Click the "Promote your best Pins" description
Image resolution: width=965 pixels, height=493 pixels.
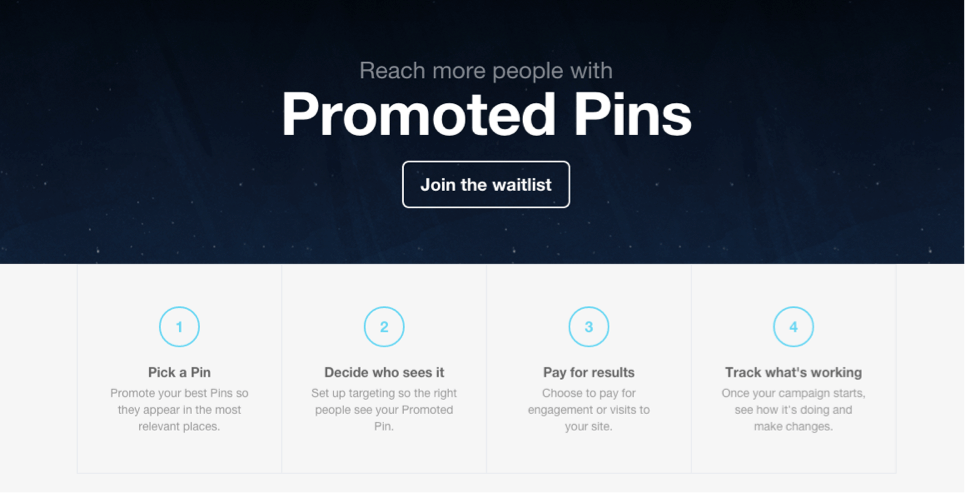coord(179,410)
